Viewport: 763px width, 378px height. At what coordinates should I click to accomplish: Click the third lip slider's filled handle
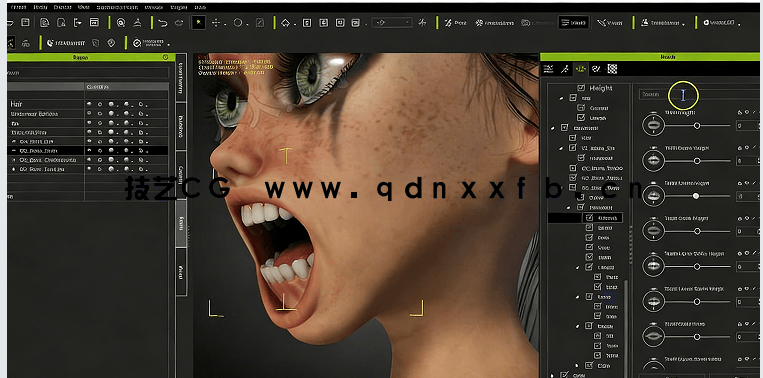pos(696,196)
